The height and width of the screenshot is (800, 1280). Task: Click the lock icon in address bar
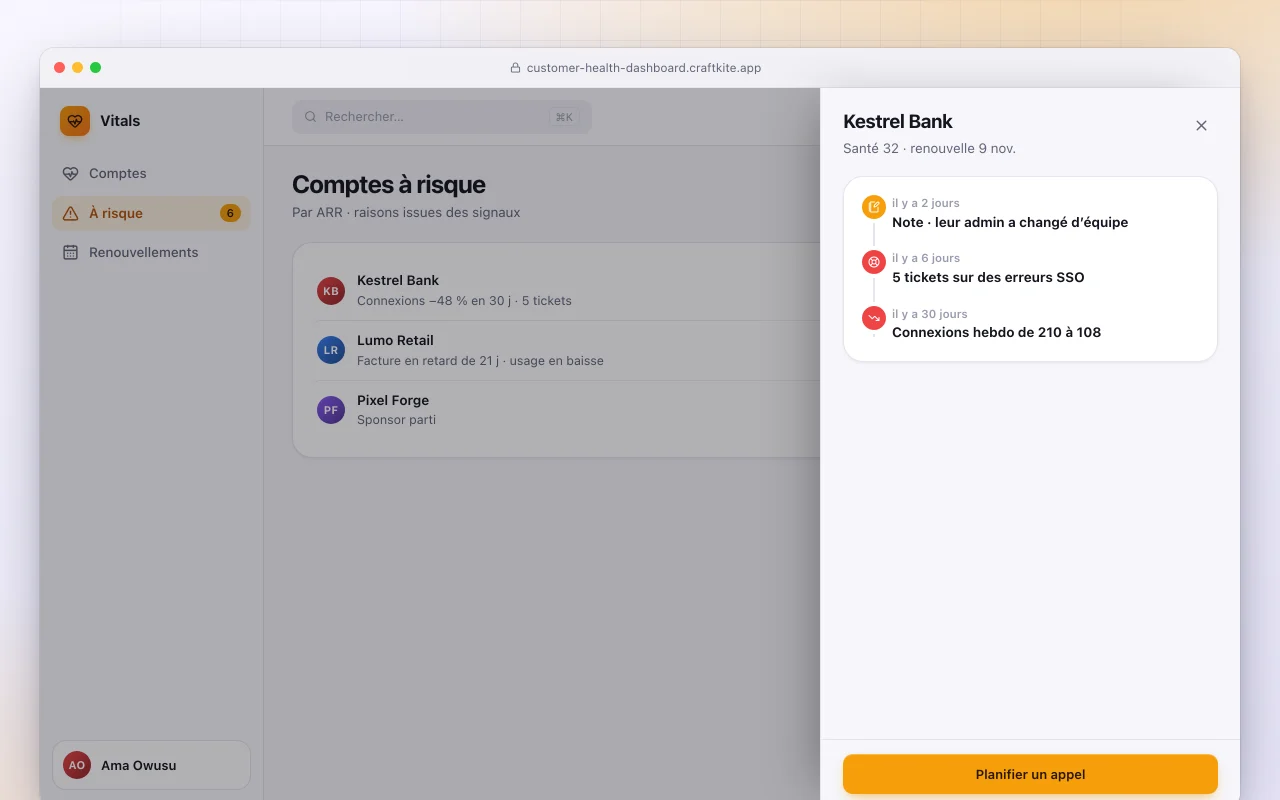[516, 68]
